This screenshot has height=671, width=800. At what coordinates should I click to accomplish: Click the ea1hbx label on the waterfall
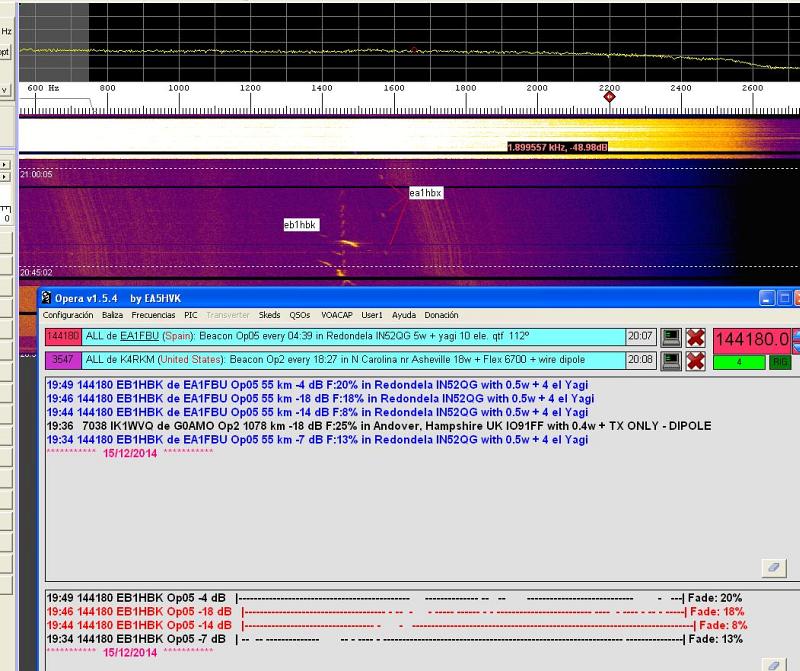pos(425,192)
